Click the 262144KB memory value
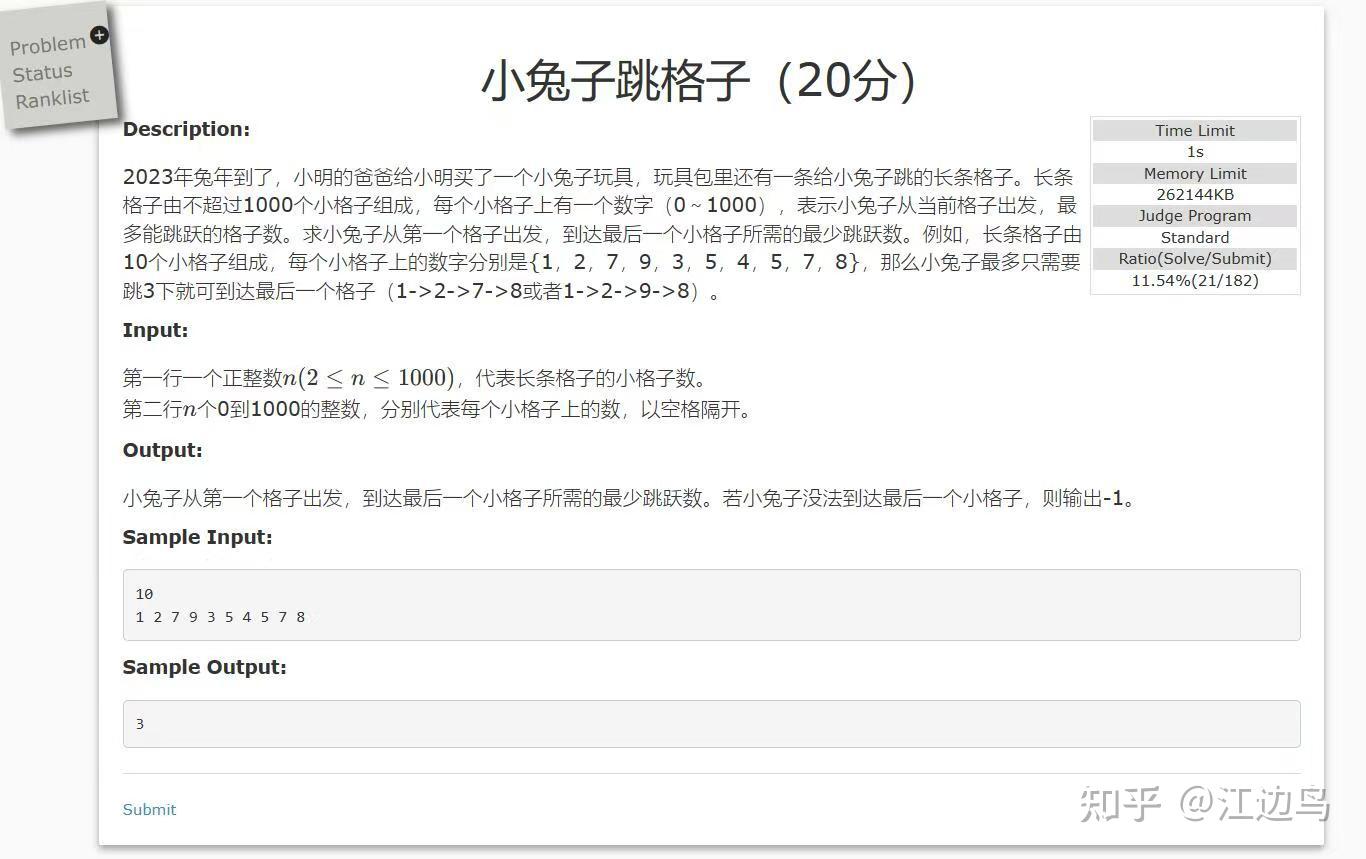The image size is (1366, 859). [1194, 194]
